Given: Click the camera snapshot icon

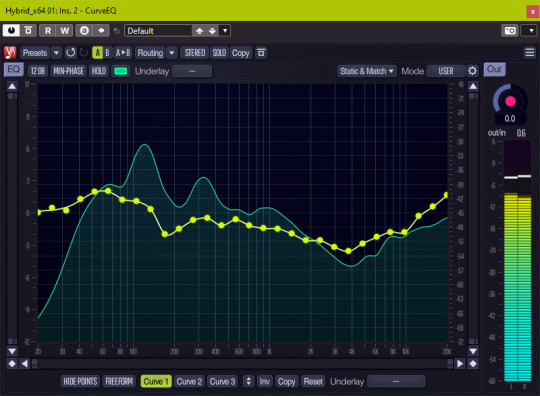Looking at the screenshot, I should [x=510, y=31].
